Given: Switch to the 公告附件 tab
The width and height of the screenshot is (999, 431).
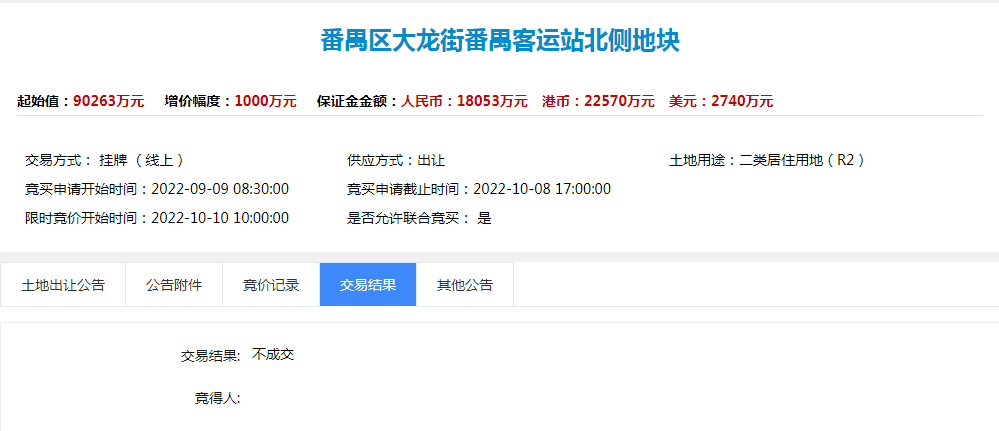Looking at the screenshot, I should pyautogui.click(x=174, y=285).
